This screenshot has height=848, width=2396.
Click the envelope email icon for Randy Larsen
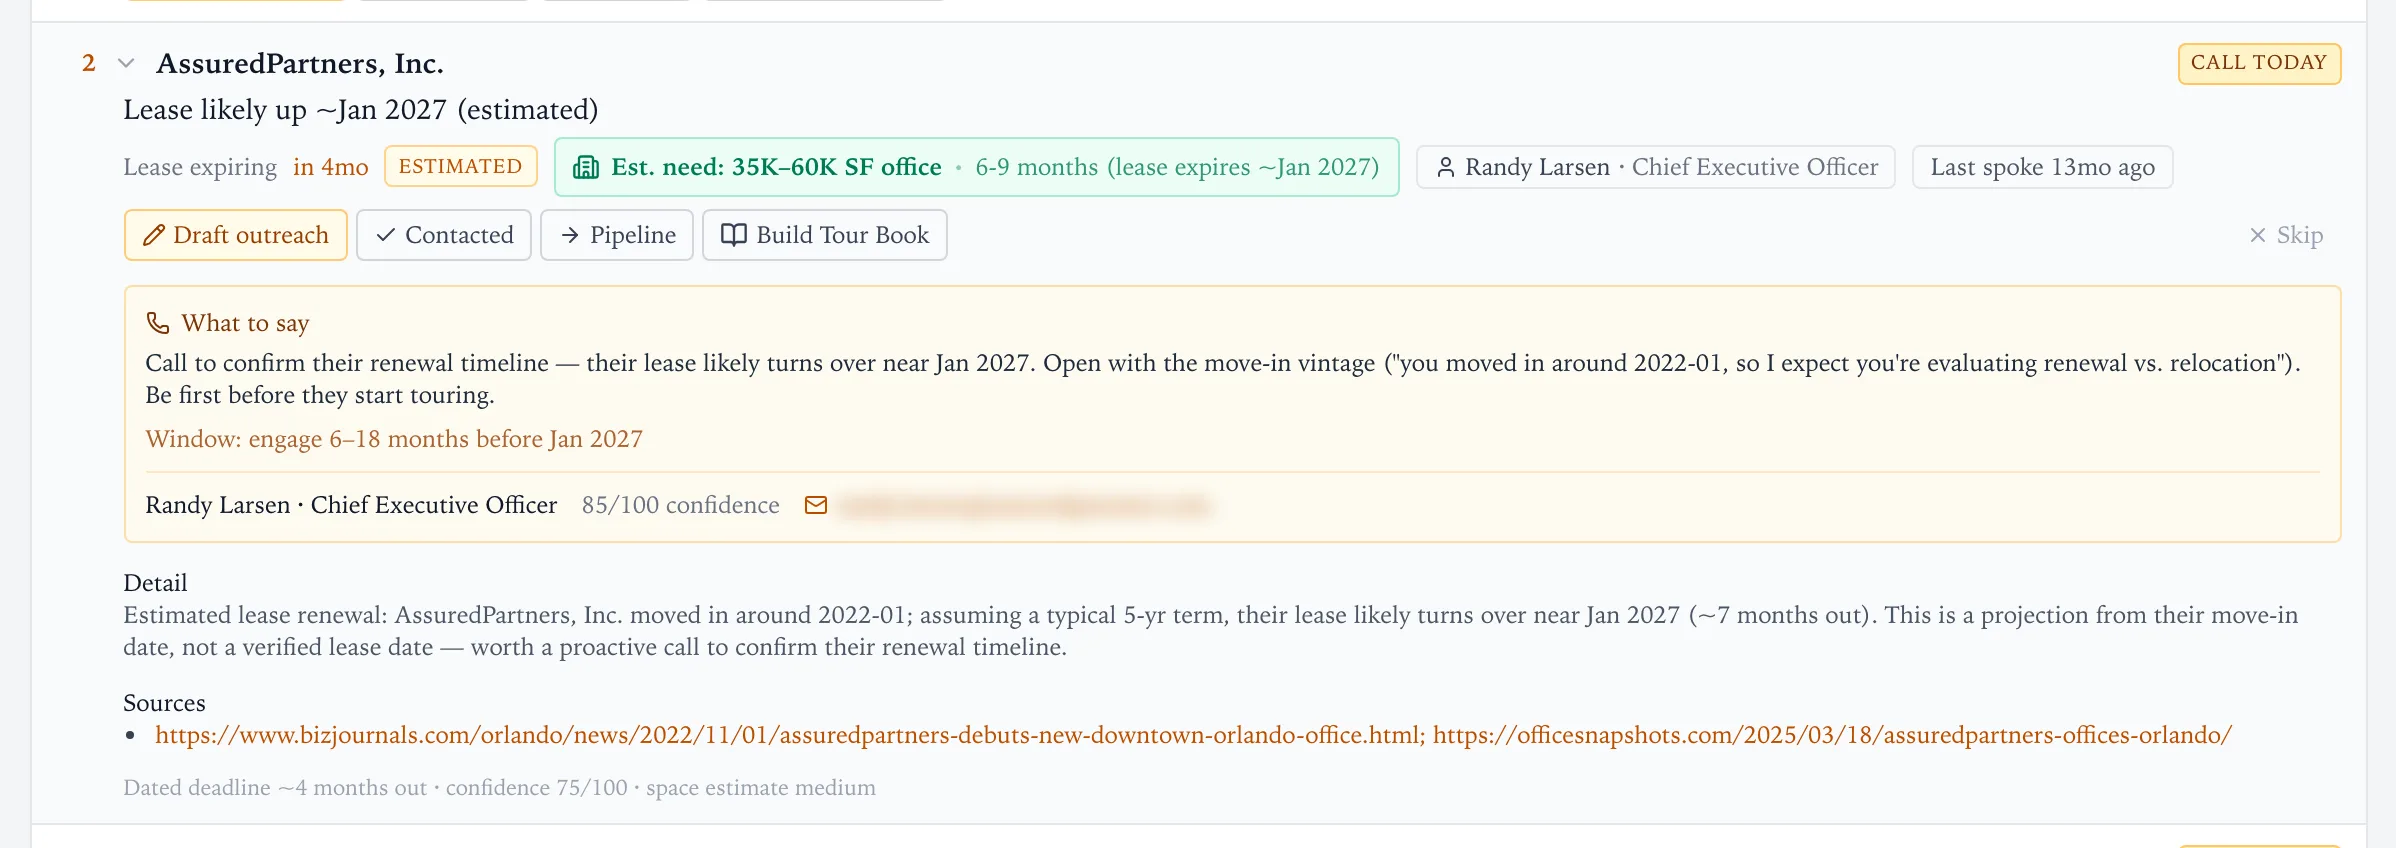point(816,505)
